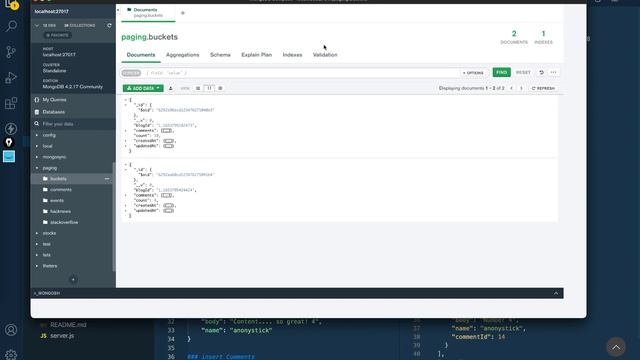The image size is (640, 360).
Task: Click the create database plus button
Action: tap(73, 280)
